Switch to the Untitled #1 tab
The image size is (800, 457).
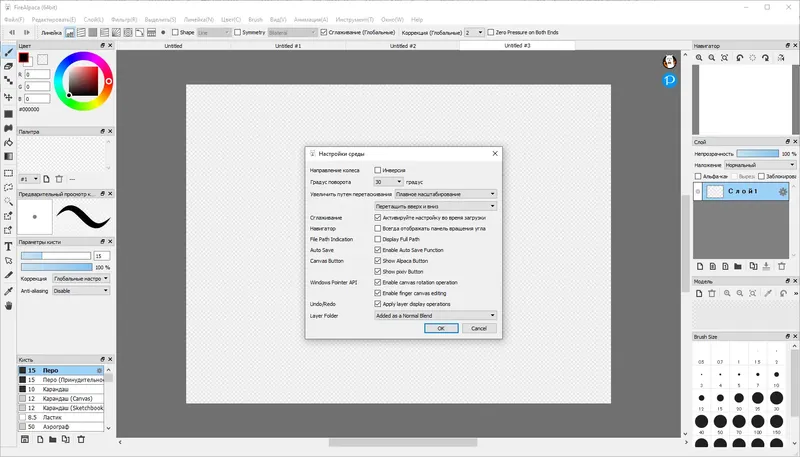click(288, 46)
